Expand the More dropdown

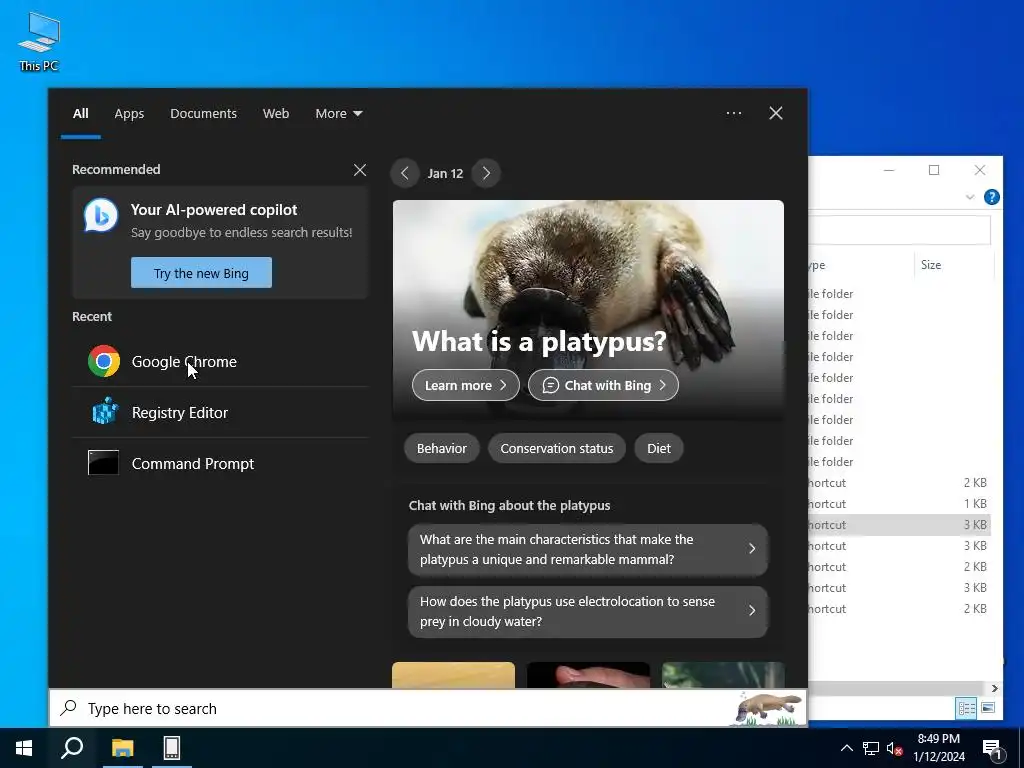click(x=338, y=114)
